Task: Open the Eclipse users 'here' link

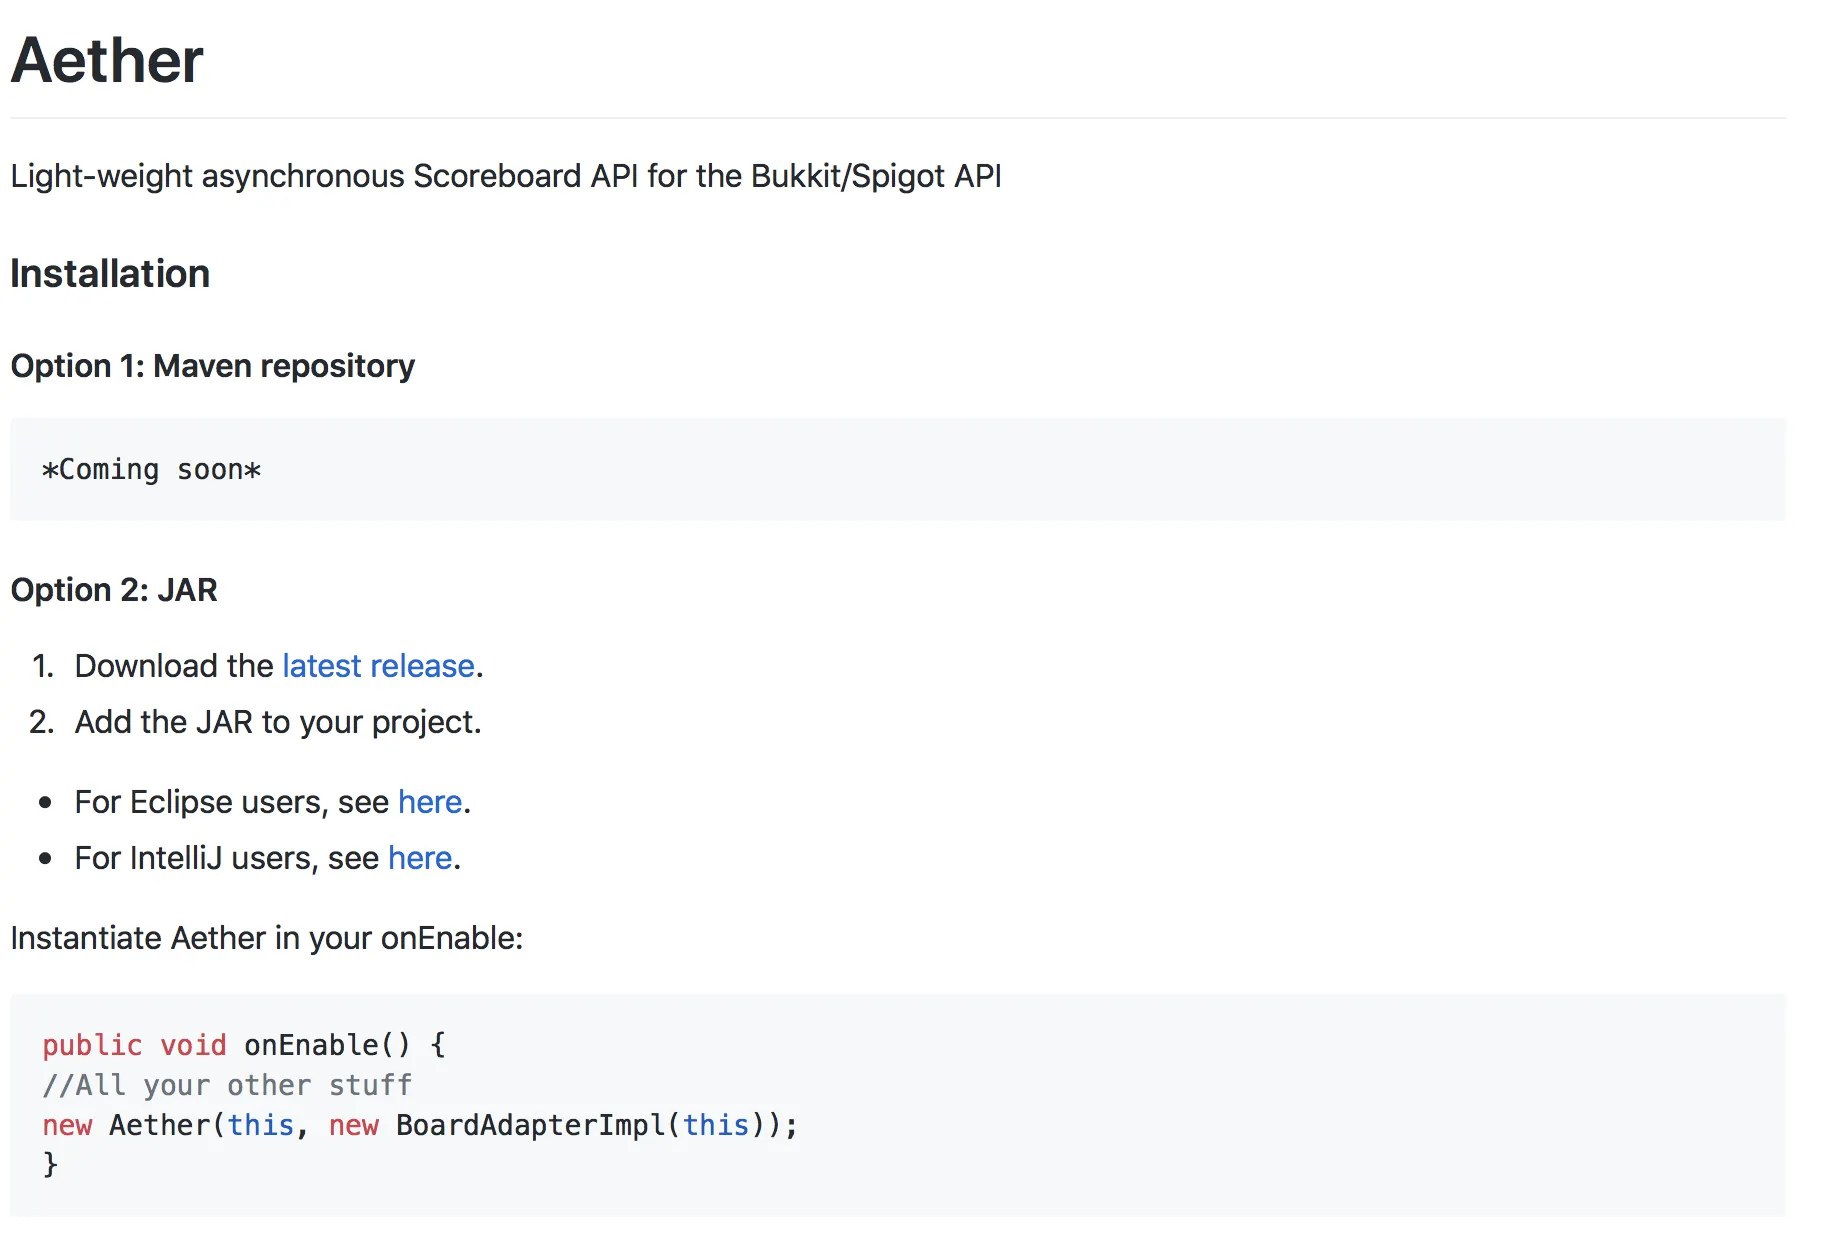Action: point(430,802)
